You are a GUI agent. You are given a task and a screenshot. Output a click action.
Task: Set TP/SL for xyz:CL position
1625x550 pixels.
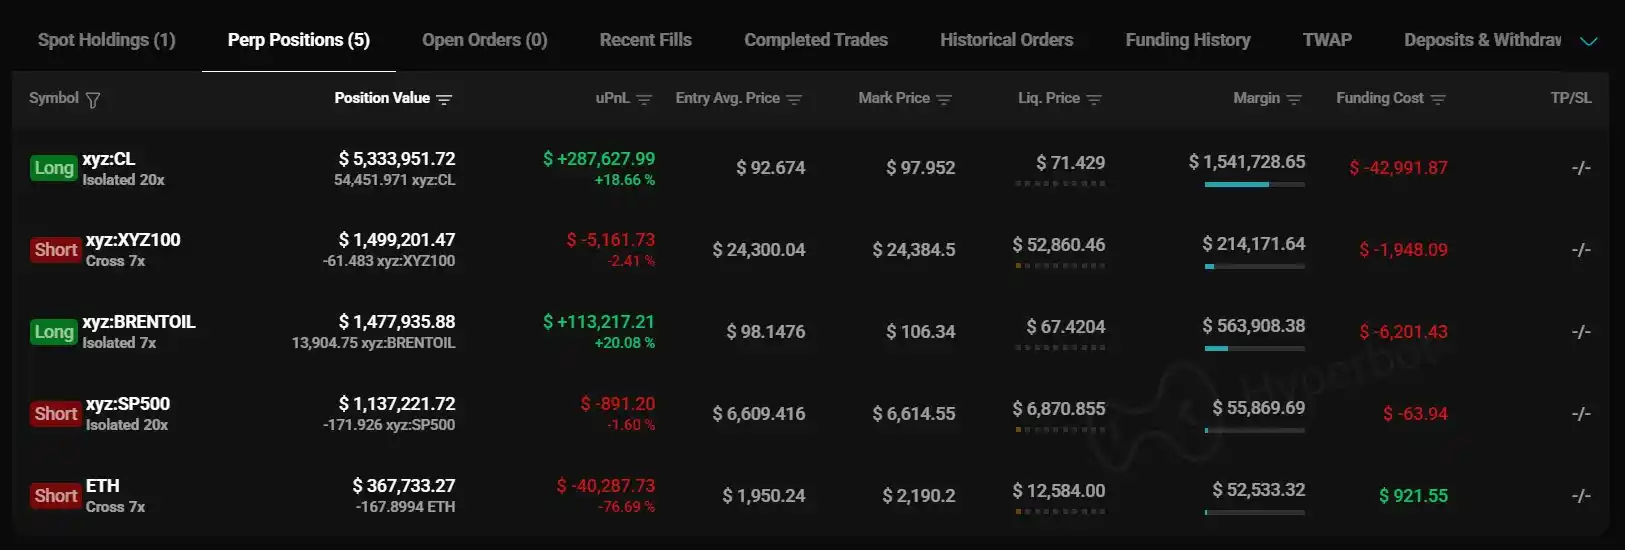(1580, 168)
